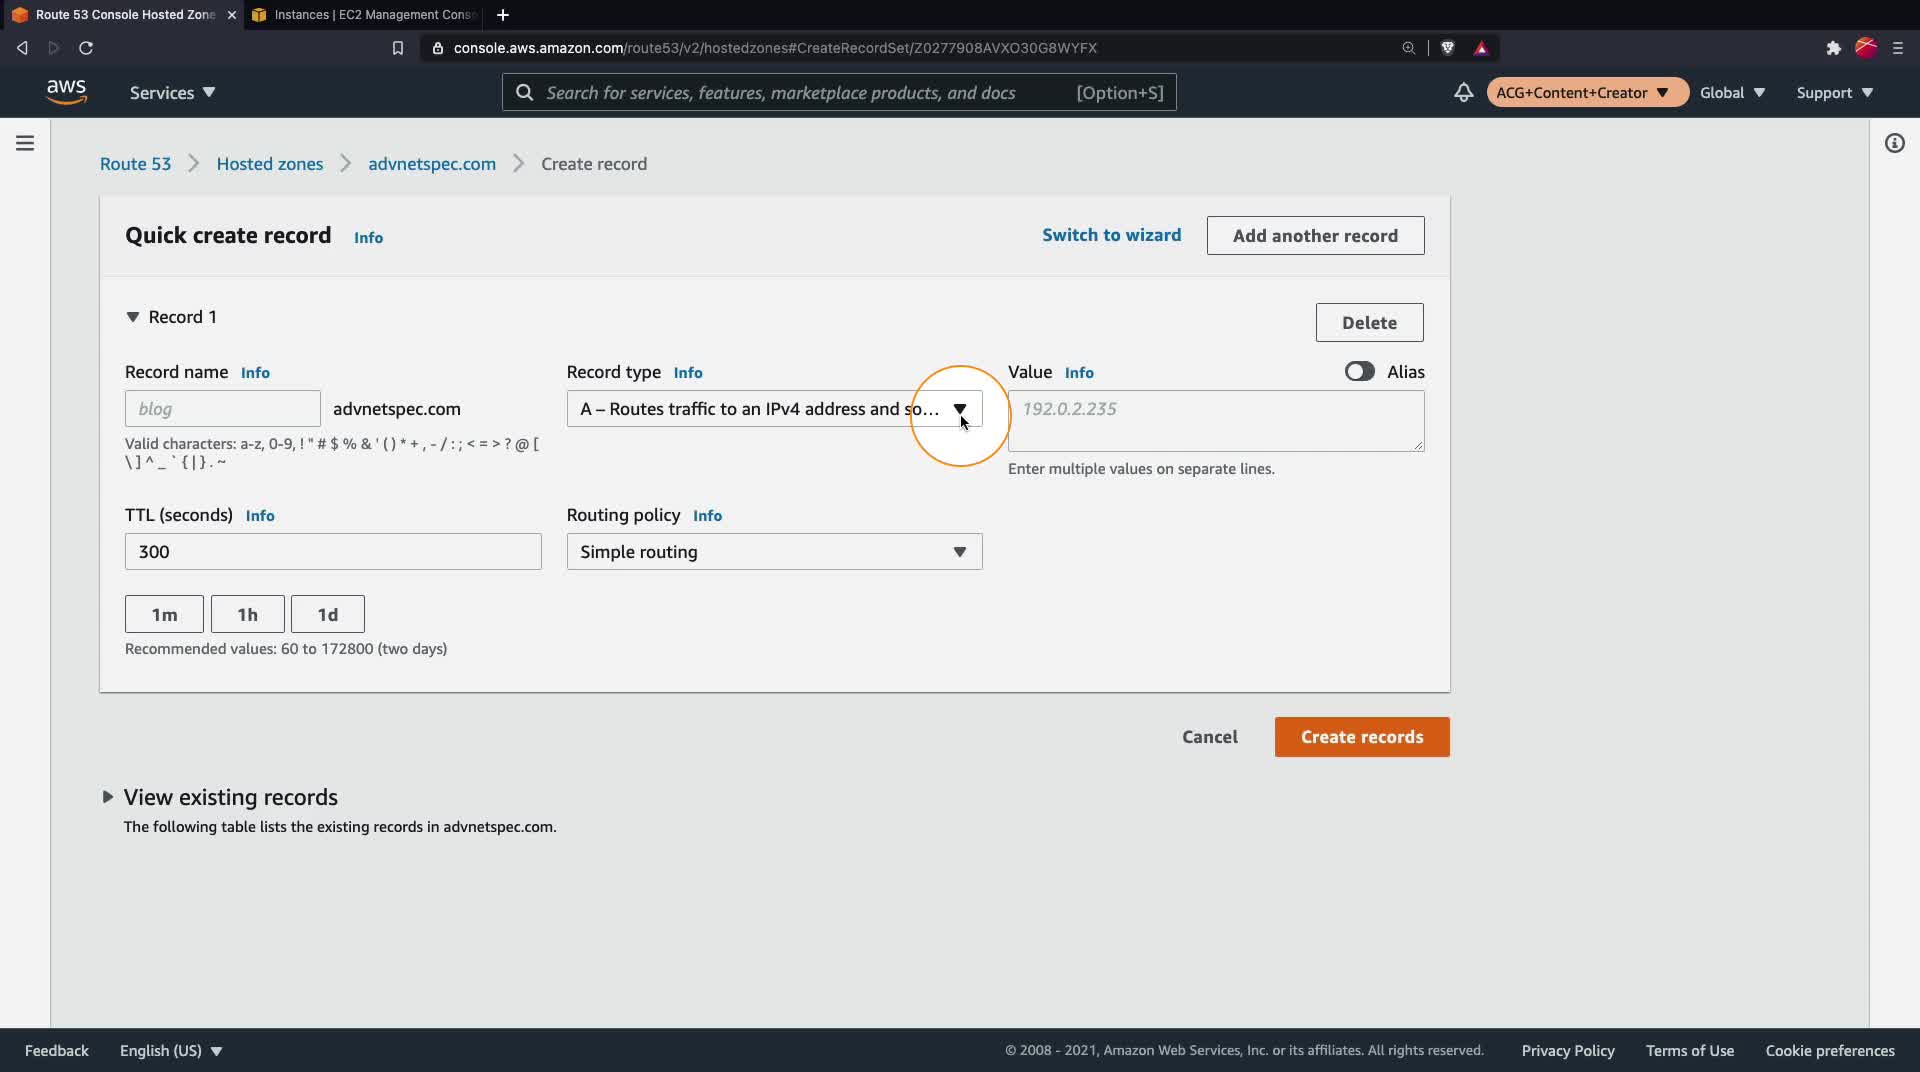The height and width of the screenshot is (1072, 1920).
Task: Cancel the record creation
Action: [x=1210, y=737]
